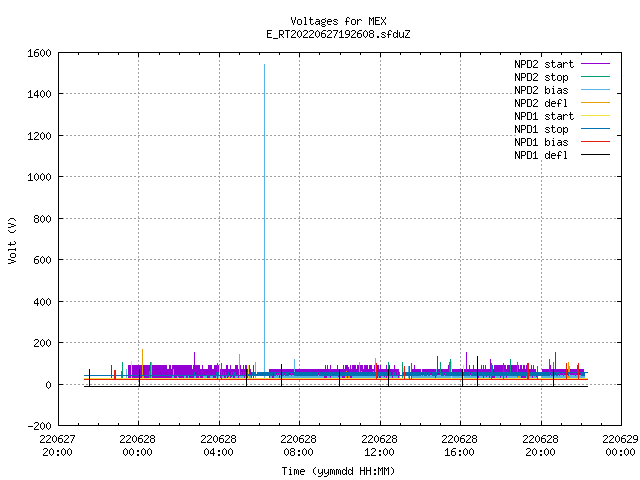Click the '220628 20:00' x-axis label
The image size is (640, 480).
(x=540, y=446)
